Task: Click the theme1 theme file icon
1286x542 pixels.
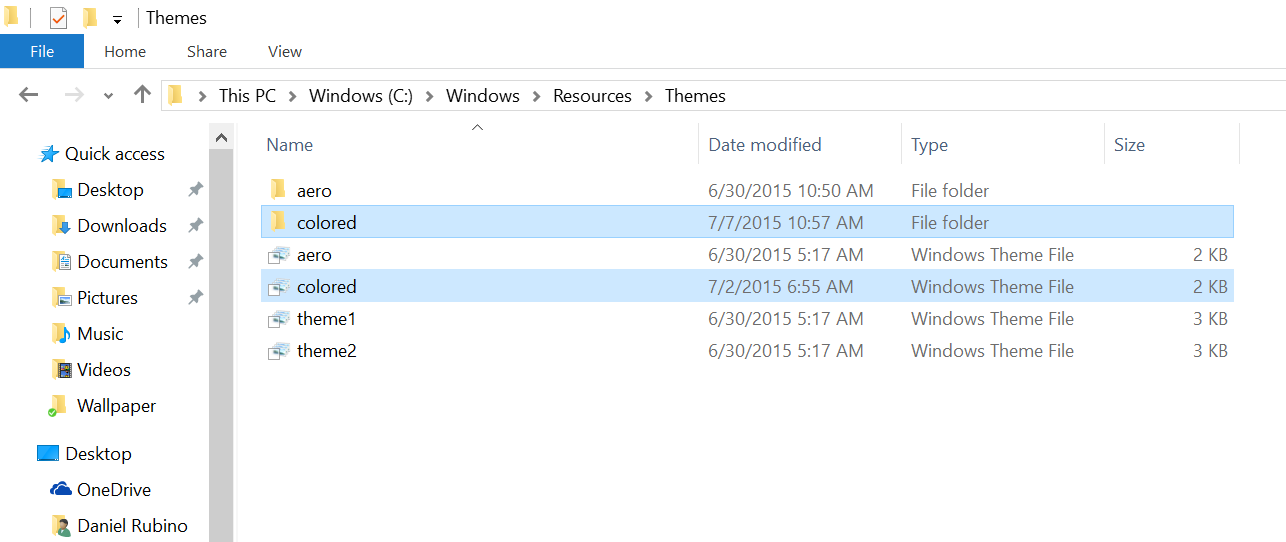Action: click(279, 319)
